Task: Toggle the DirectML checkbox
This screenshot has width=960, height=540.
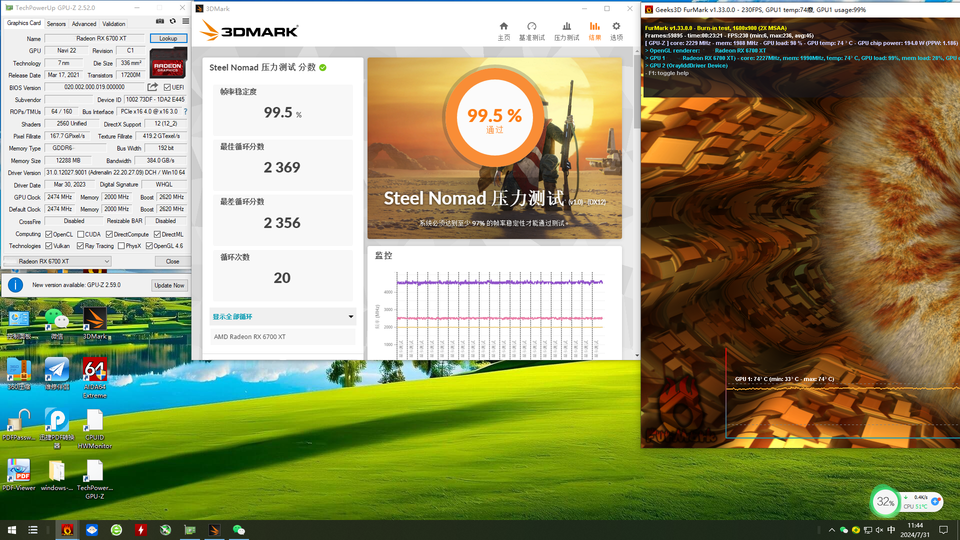Action: click(x=157, y=234)
